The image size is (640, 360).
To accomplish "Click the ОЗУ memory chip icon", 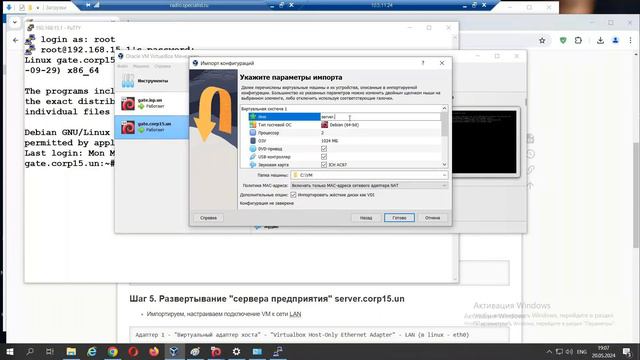I will 253,141.
